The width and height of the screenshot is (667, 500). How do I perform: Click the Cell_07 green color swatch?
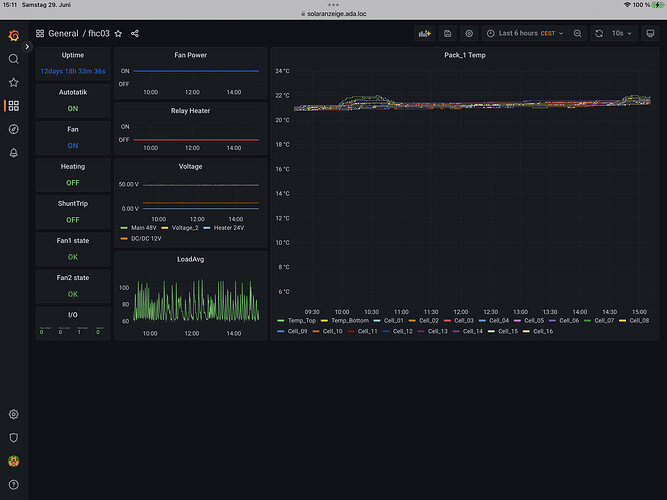[x=587, y=320]
